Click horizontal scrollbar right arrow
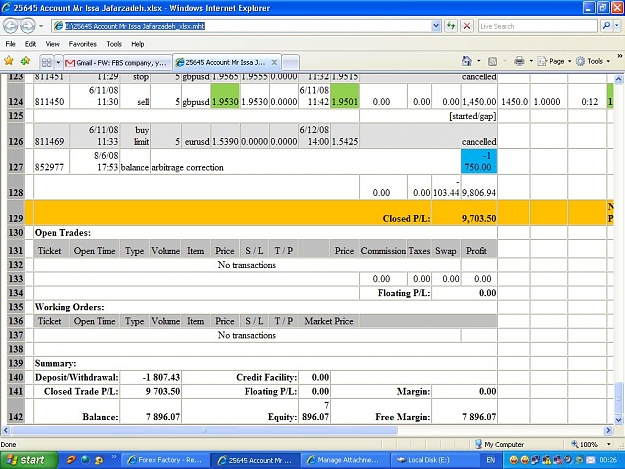Image resolution: width=625 pixels, height=469 pixels. click(x=608, y=430)
